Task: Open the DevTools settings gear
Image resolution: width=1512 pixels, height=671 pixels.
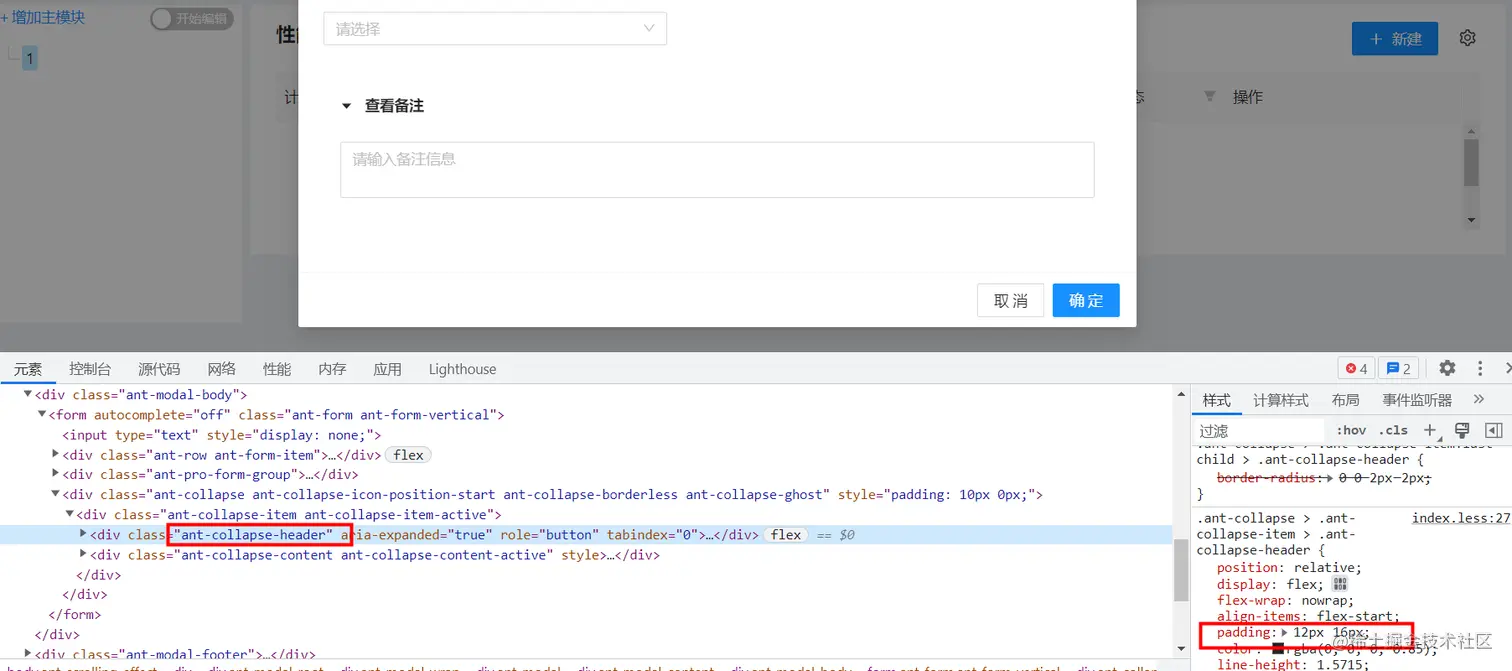Action: pos(1447,368)
